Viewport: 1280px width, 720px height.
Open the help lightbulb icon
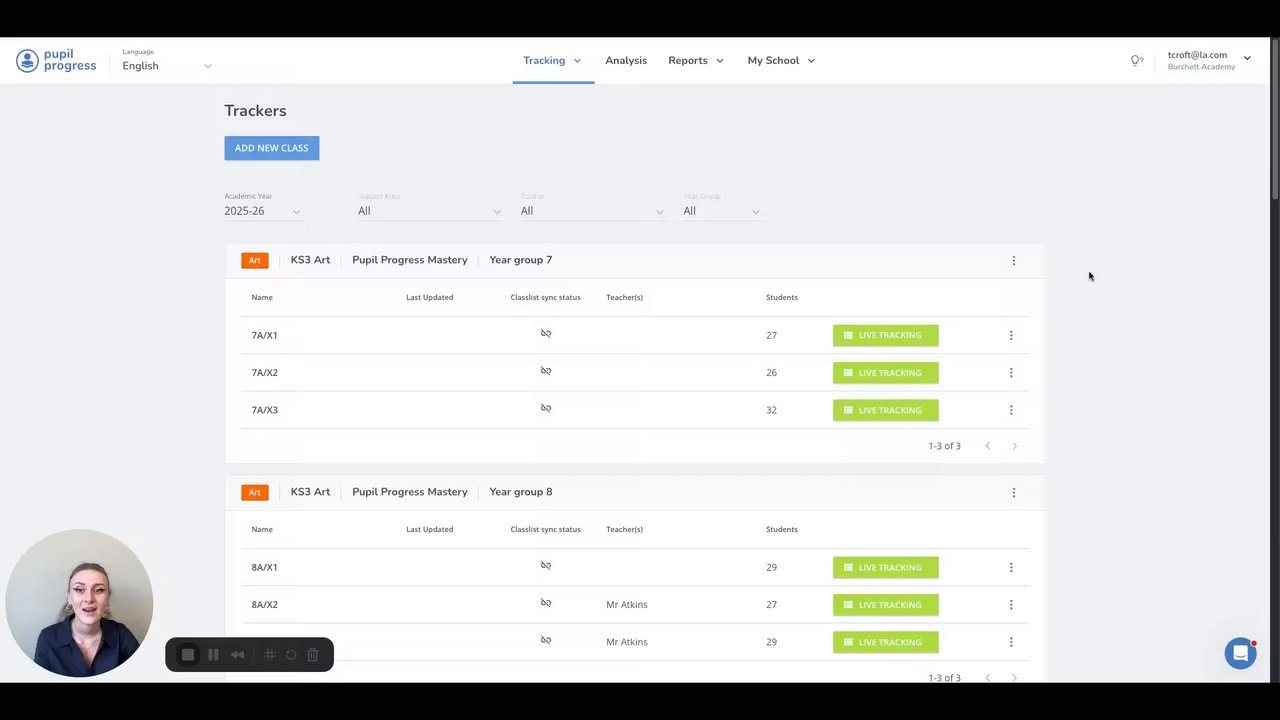coord(1136,60)
